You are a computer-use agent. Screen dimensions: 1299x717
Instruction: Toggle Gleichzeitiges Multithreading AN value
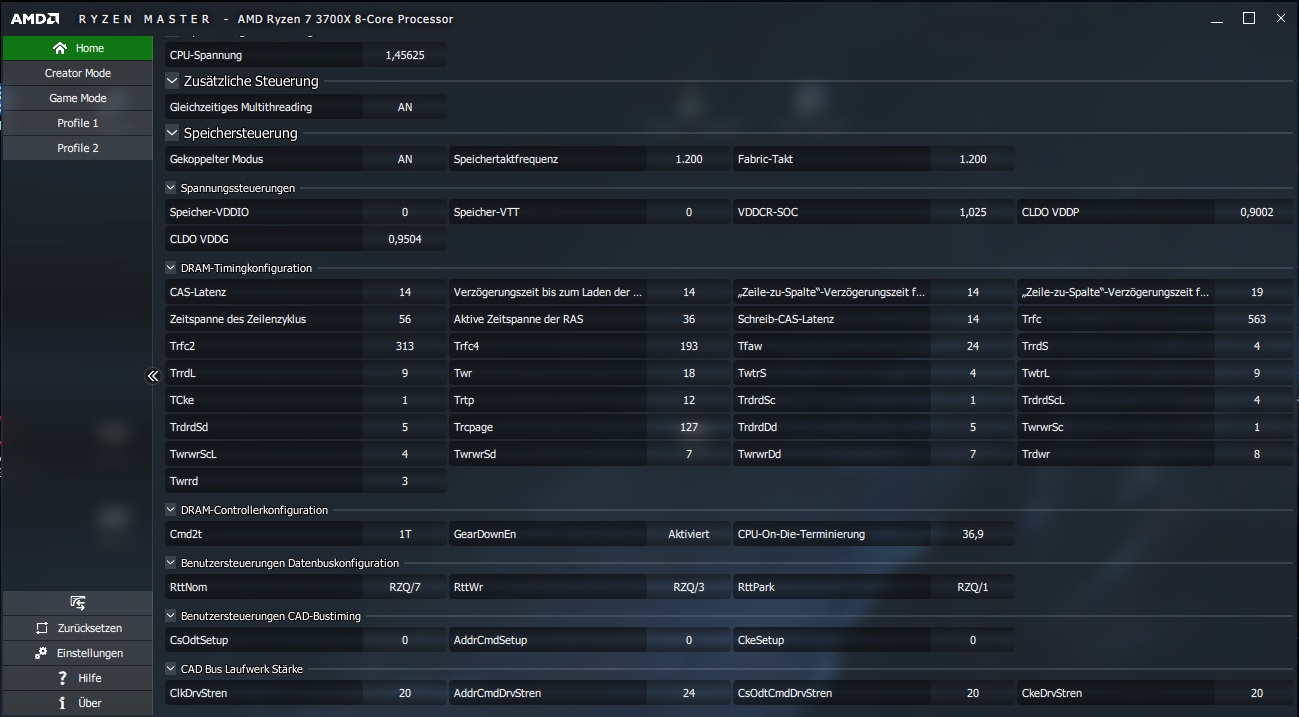[x=405, y=107]
